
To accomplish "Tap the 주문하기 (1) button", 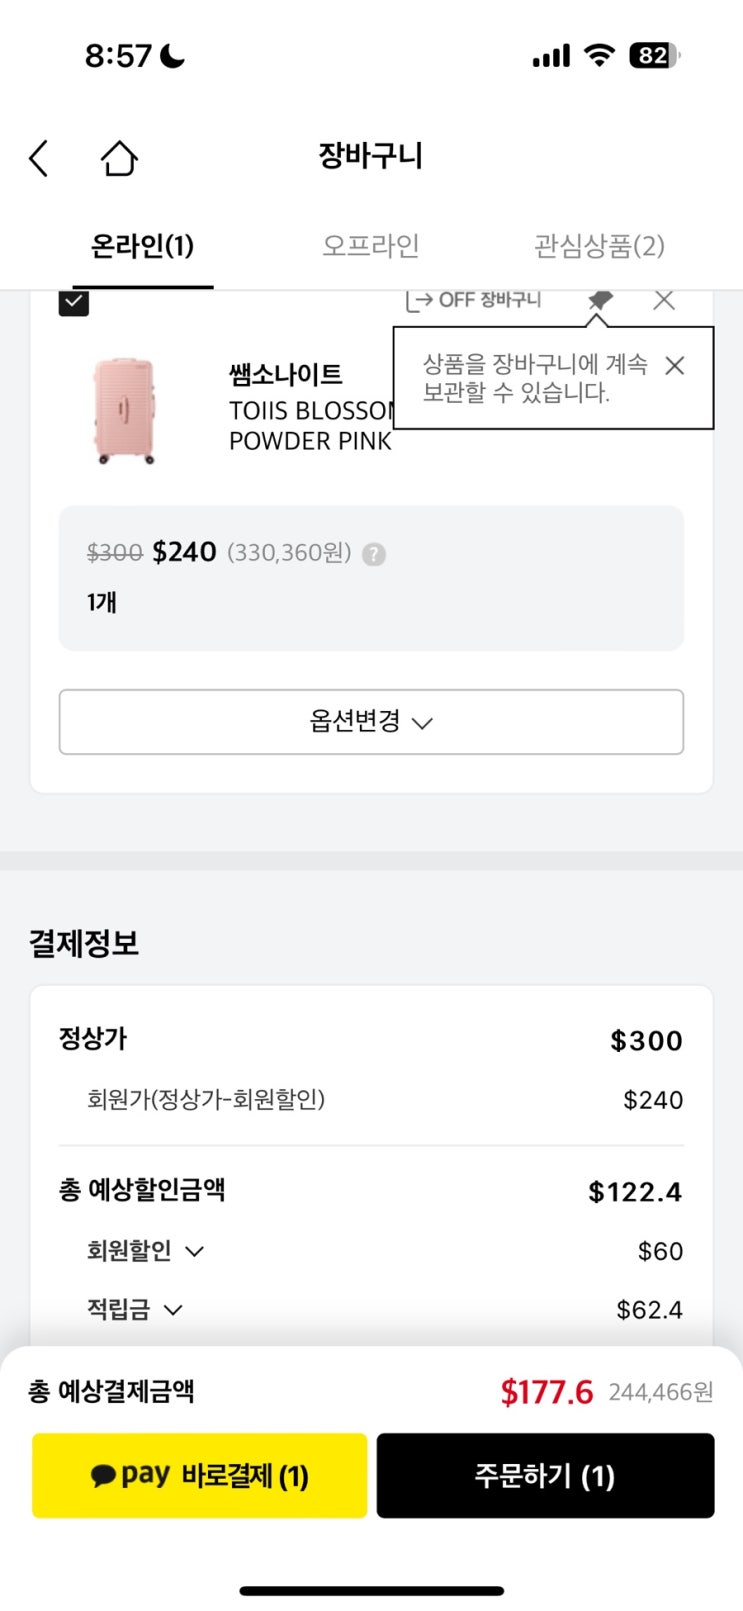I will click(545, 1475).
